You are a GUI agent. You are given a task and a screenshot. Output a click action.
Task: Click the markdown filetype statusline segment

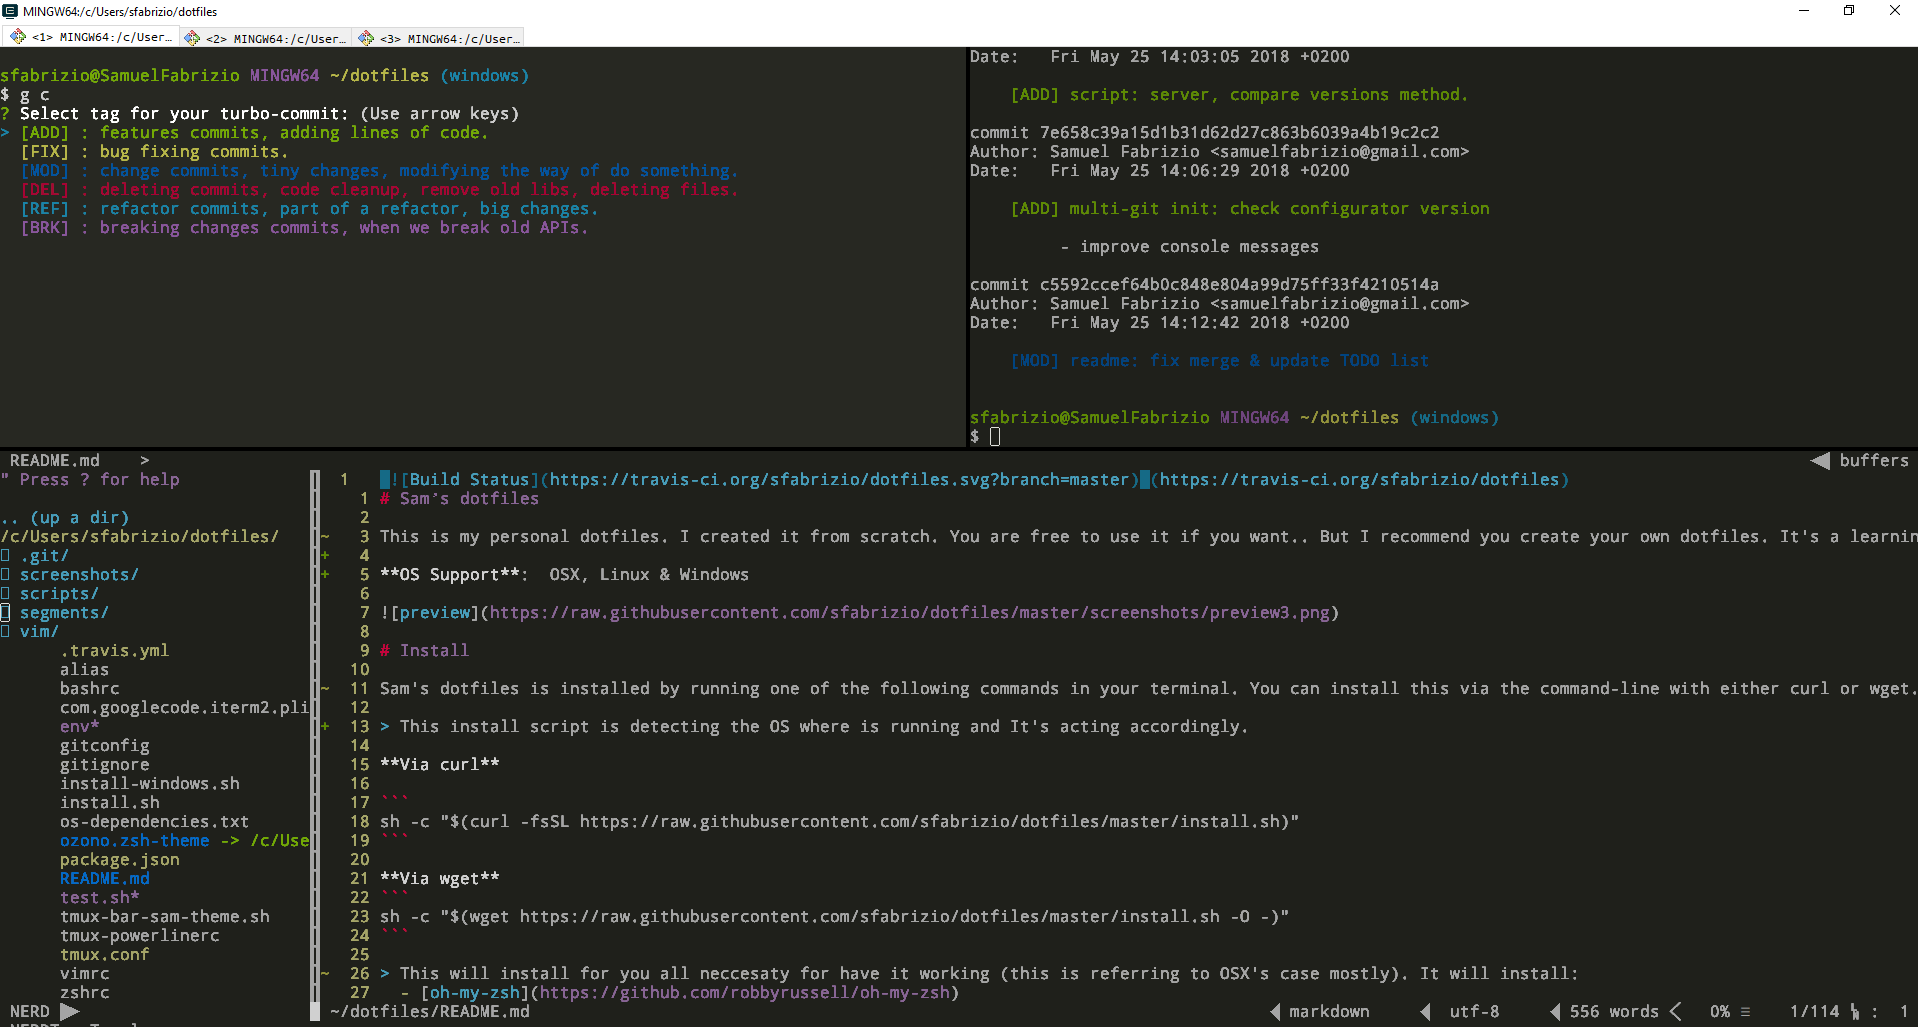click(1329, 1012)
